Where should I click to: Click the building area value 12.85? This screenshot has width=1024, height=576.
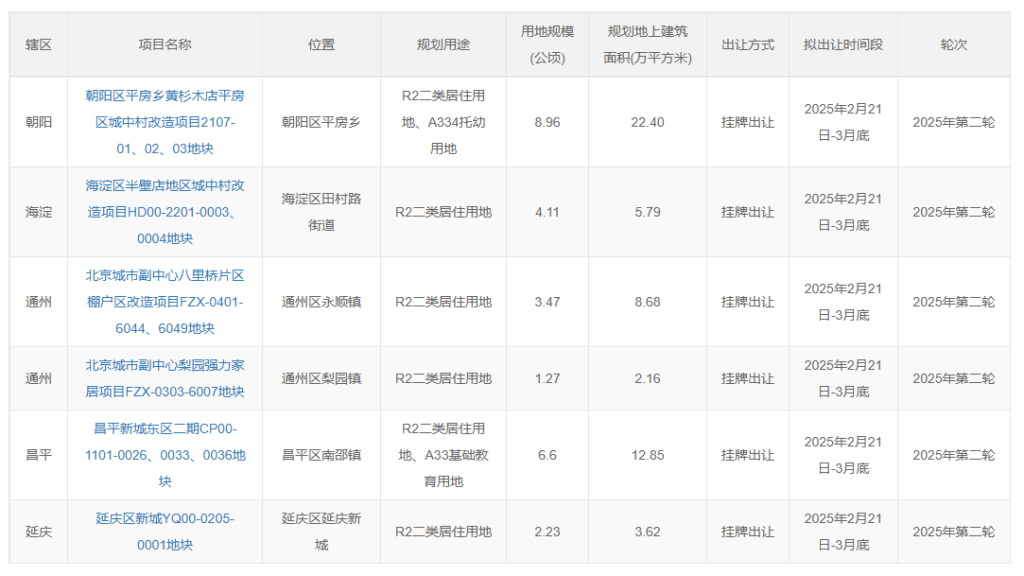click(x=647, y=455)
